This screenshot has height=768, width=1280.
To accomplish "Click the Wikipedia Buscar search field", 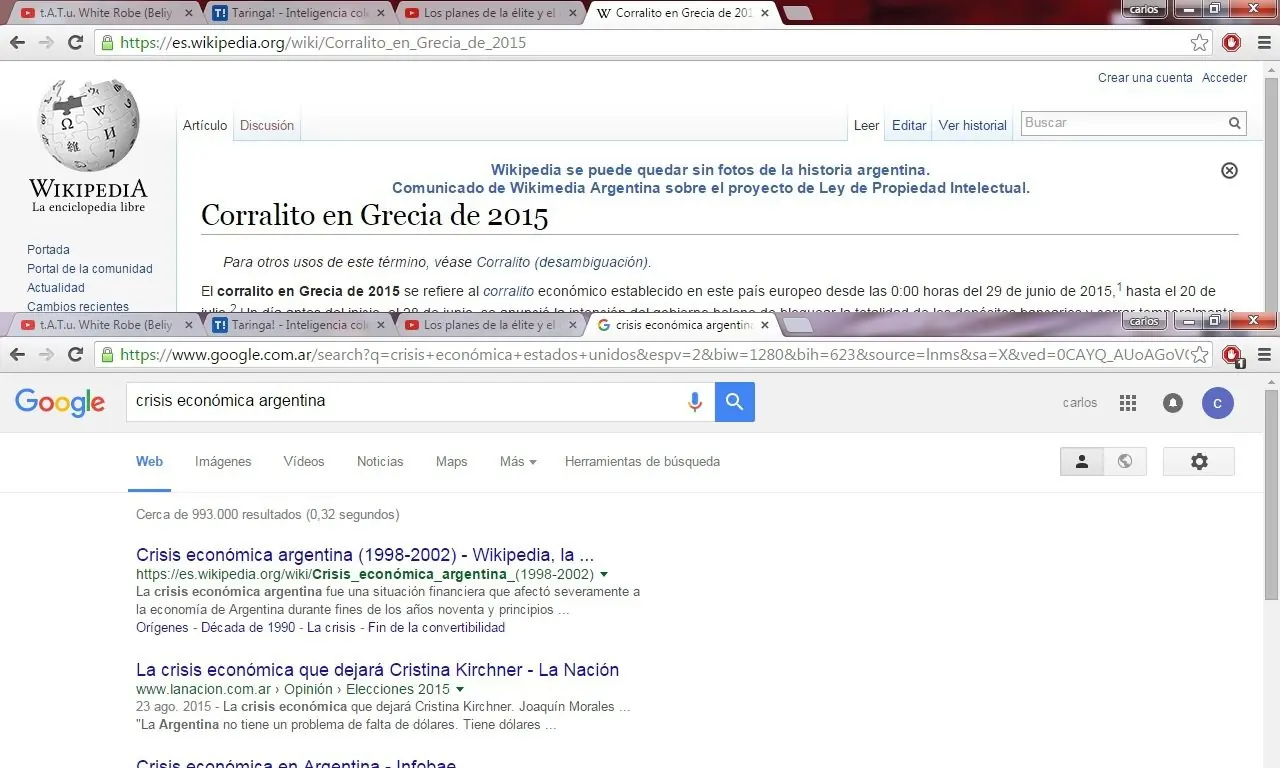I will tap(1122, 123).
